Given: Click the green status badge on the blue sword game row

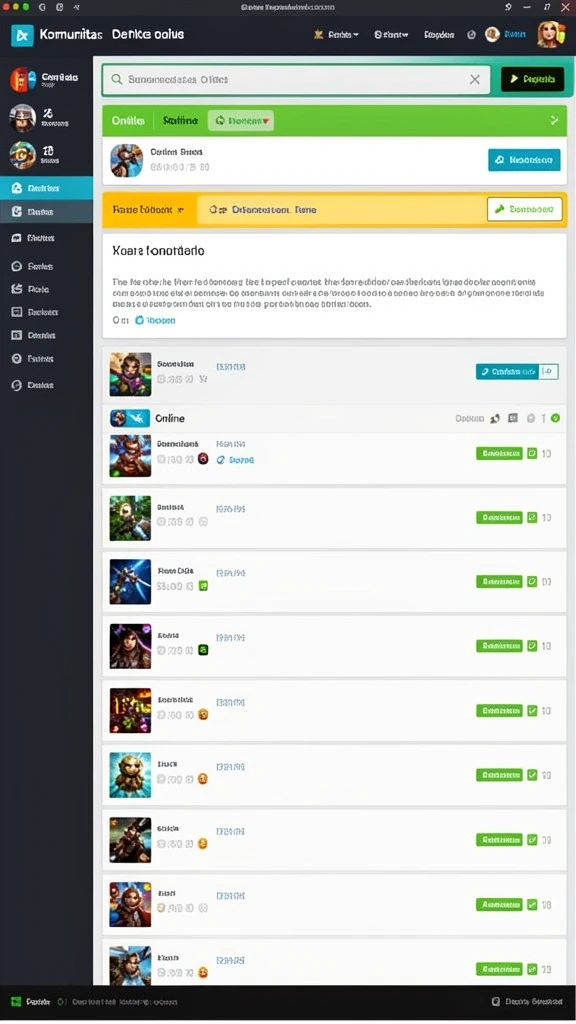Looking at the screenshot, I should [x=203, y=586].
